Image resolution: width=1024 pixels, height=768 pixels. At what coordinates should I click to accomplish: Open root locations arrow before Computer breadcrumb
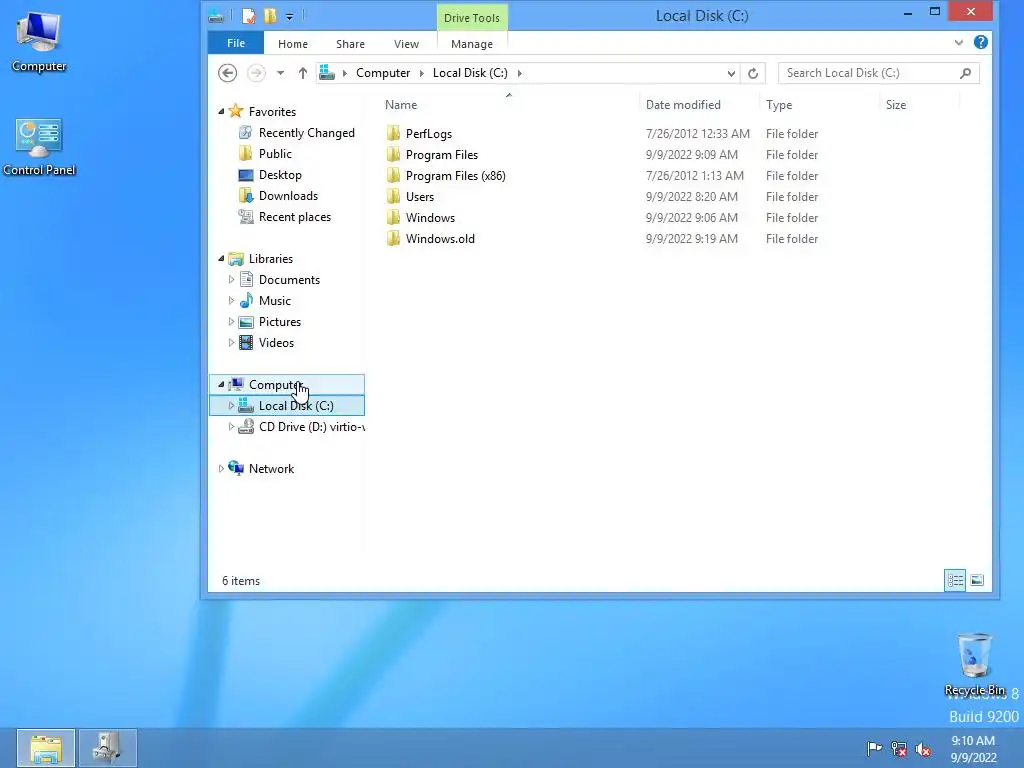pyautogui.click(x=345, y=73)
